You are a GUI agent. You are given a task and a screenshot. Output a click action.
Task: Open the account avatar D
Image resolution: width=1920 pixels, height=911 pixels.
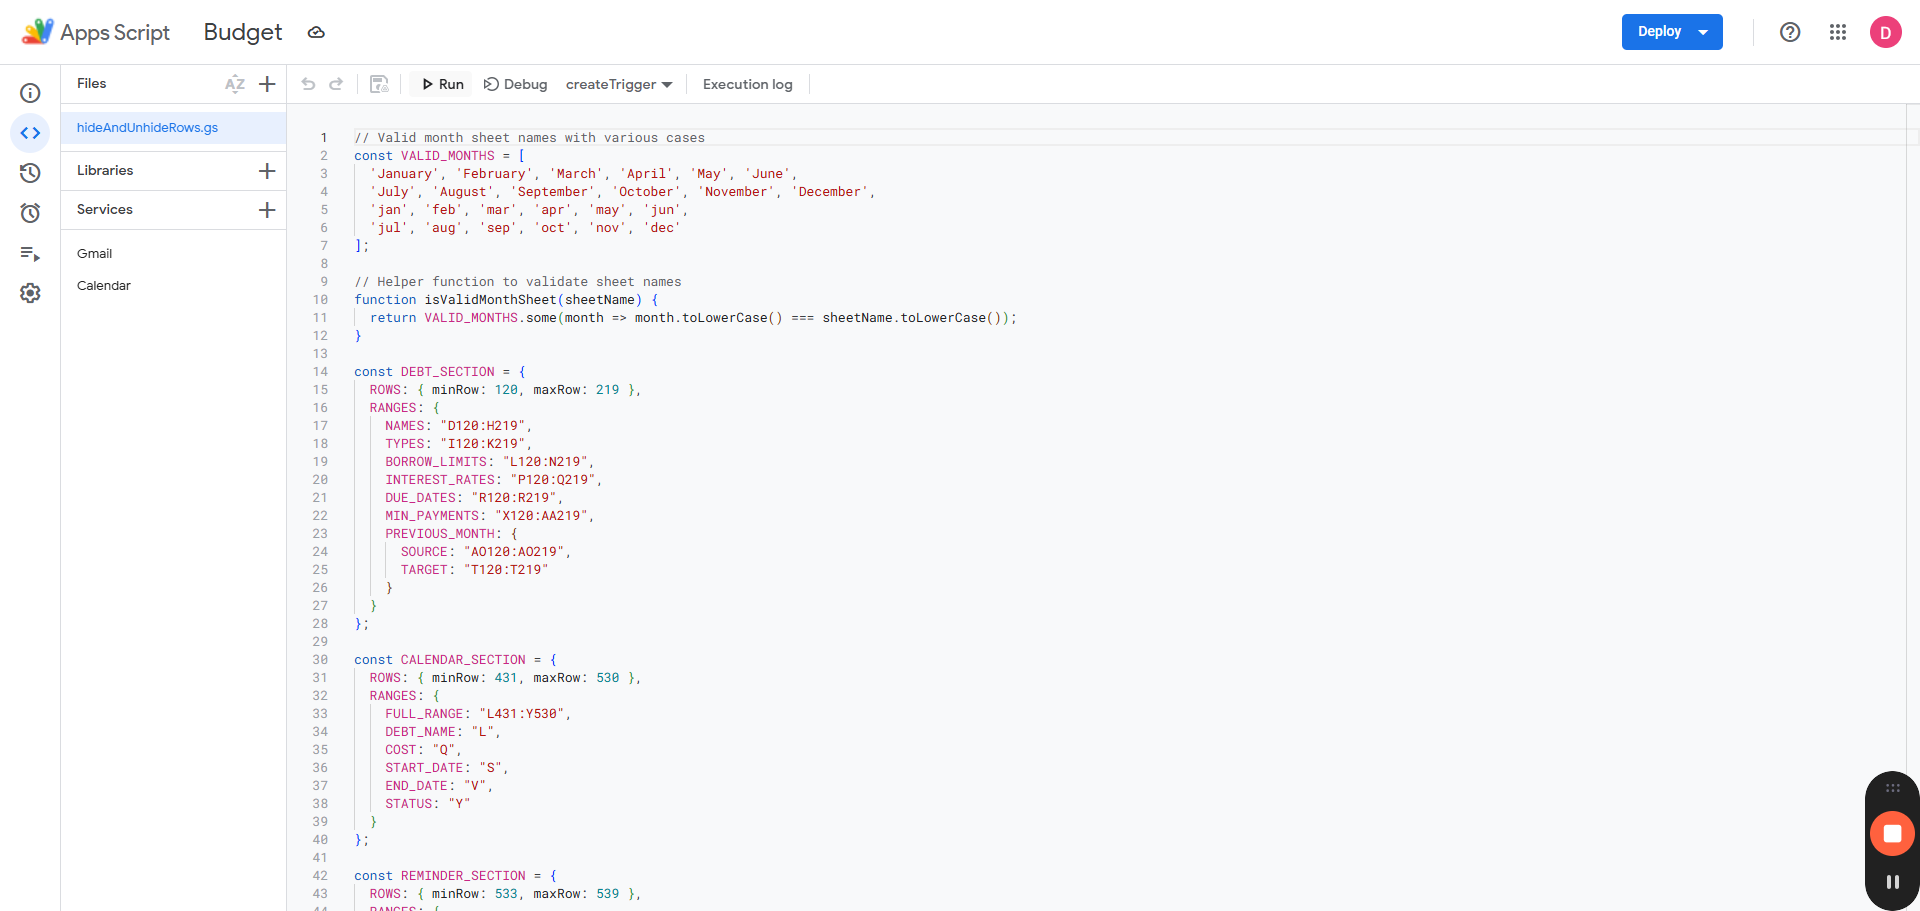pos(1886,32)
